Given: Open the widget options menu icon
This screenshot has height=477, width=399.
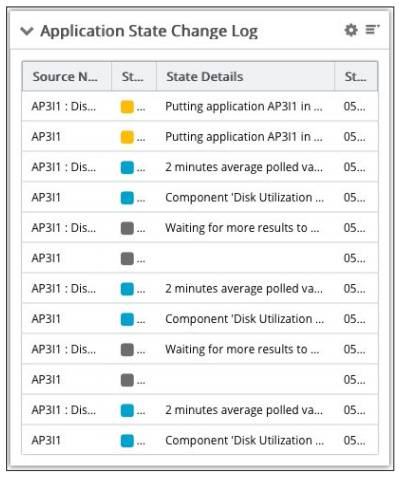Looking at the screenshot, I should pyautogui.click(x=372, y=30).
